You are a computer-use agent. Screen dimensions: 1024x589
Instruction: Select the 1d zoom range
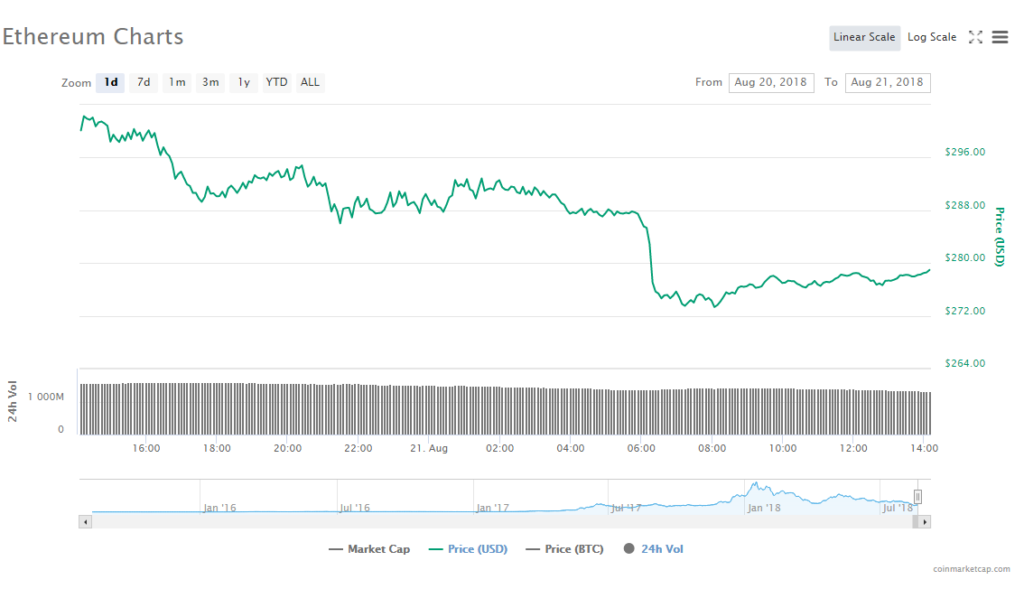[110, 82]
